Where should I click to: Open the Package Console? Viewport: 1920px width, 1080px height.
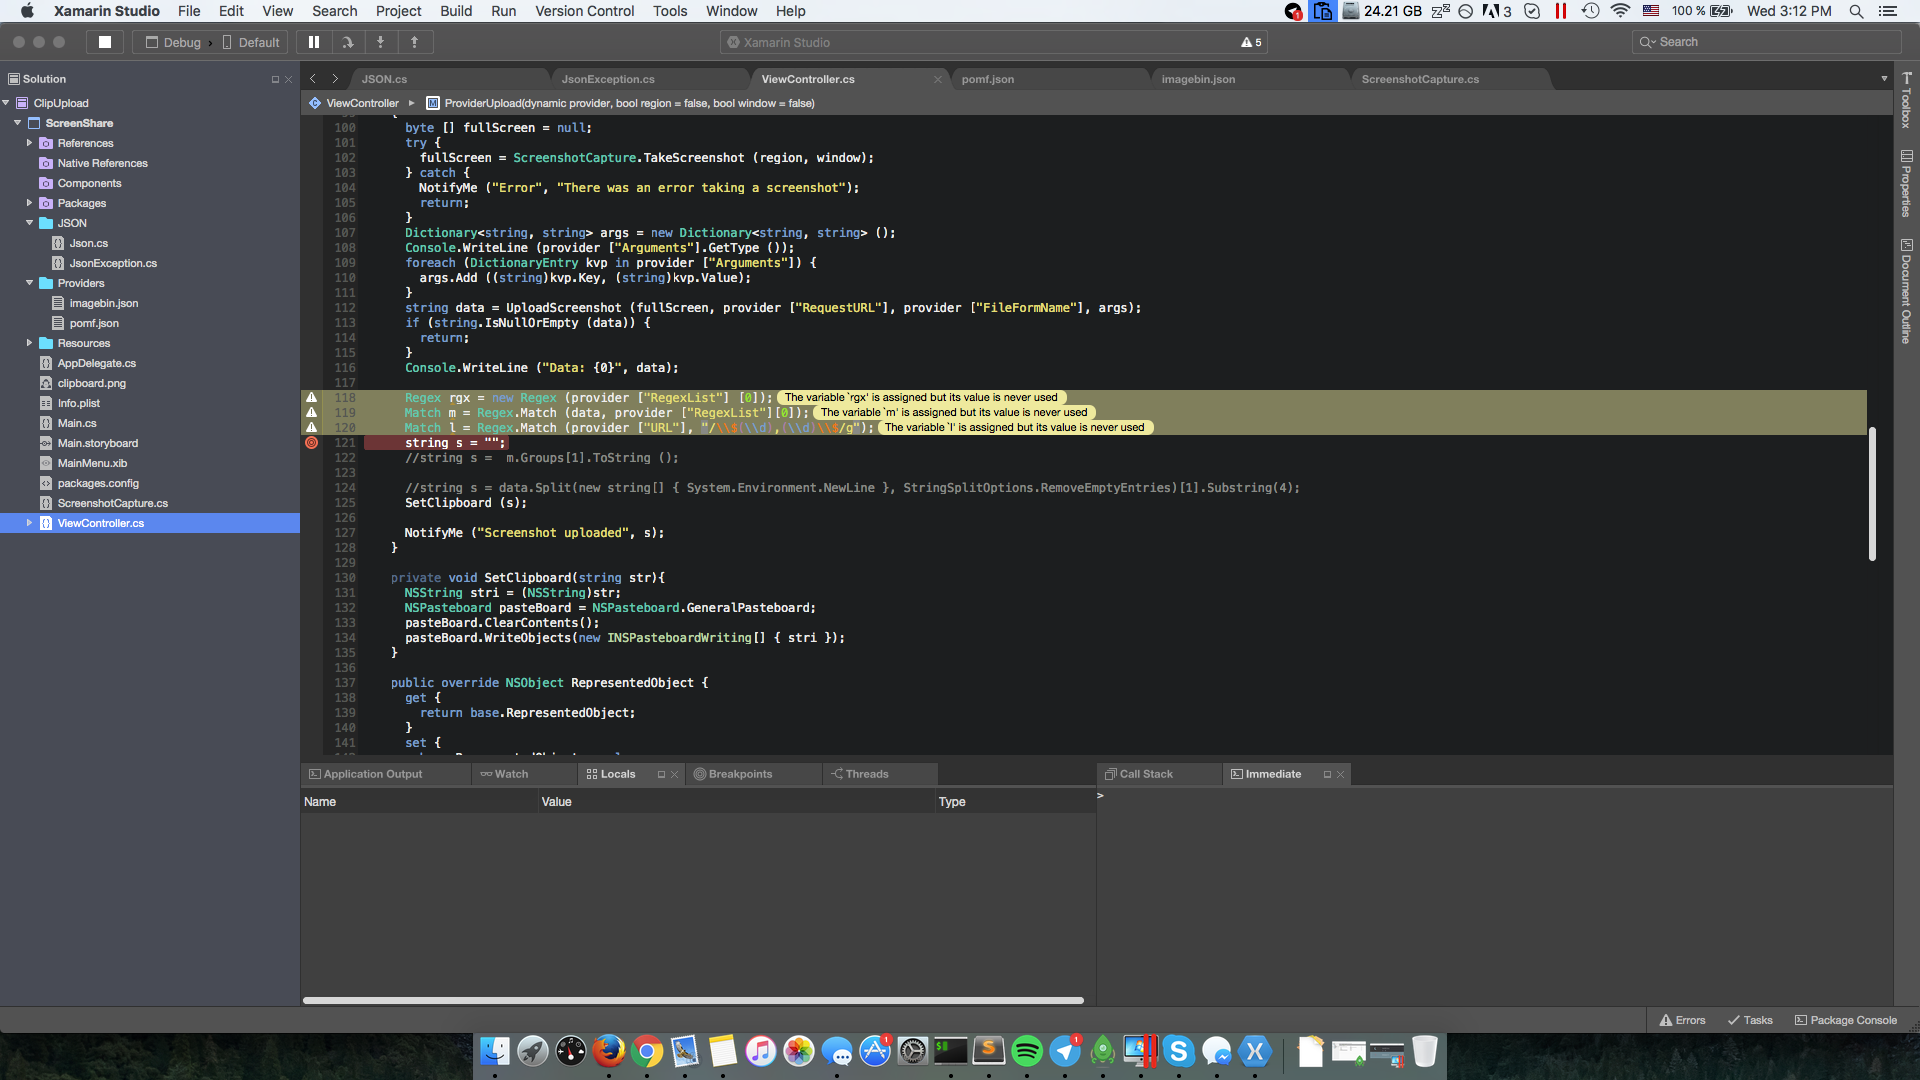tap(1846, 1020)
